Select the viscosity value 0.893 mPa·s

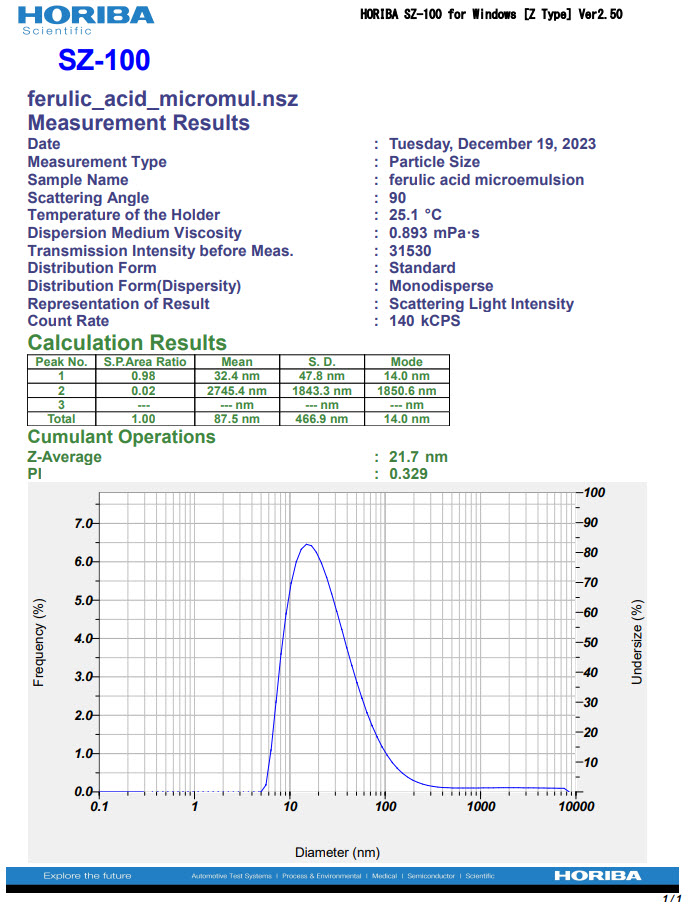coord(434,233)
